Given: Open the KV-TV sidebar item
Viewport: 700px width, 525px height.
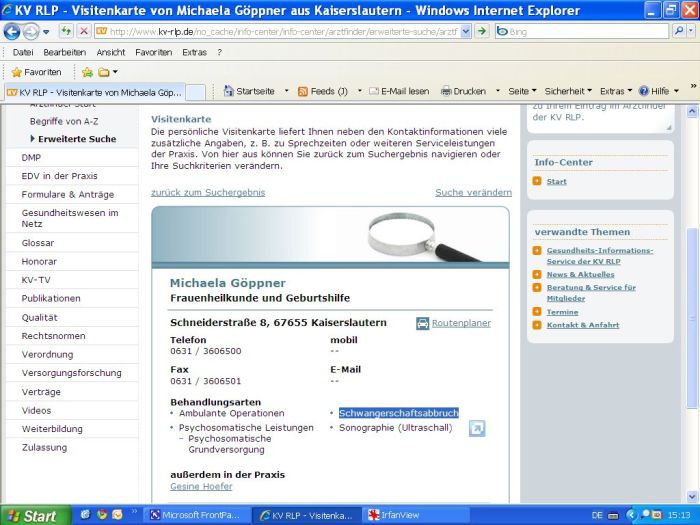Looking at the screenshot, I should (36, 280).
